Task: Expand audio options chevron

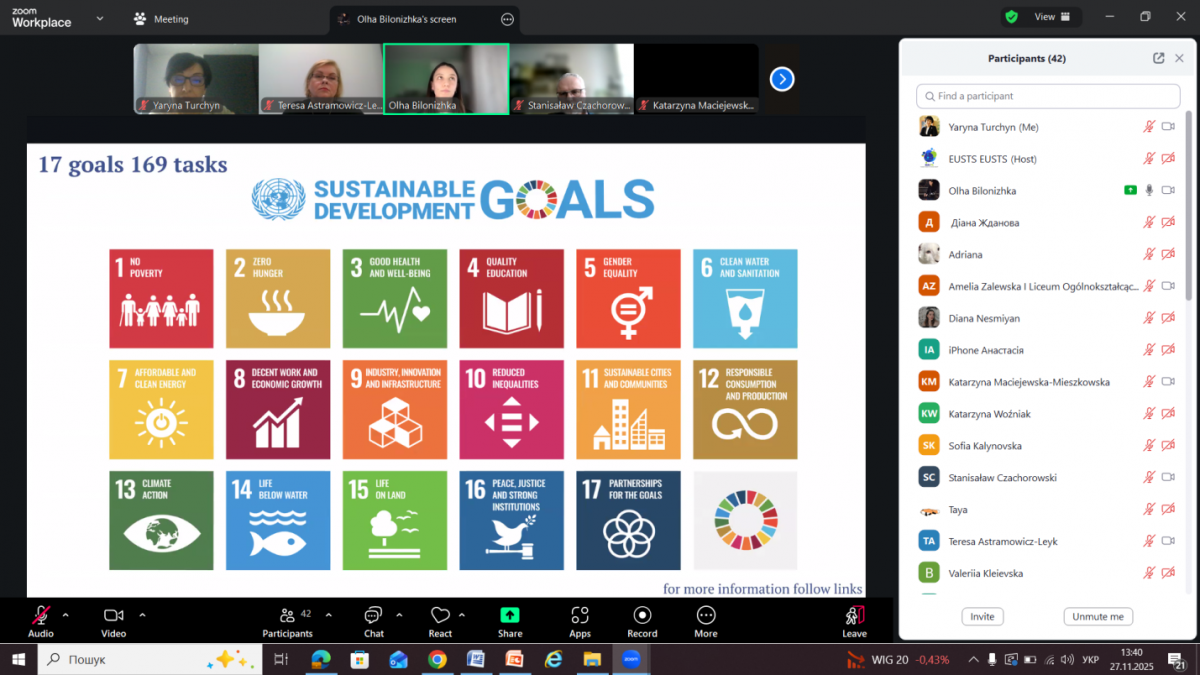Action: pos(66,615)
